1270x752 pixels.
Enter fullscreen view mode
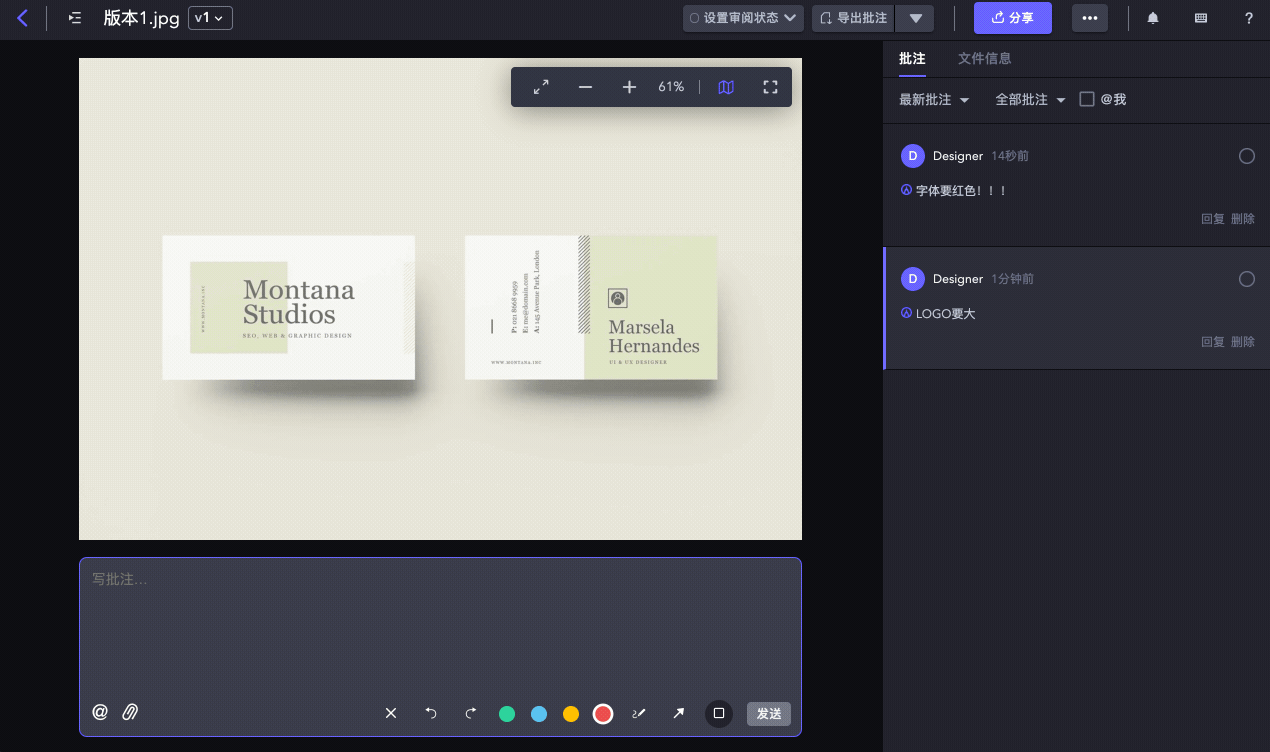[x=770, y=88]
